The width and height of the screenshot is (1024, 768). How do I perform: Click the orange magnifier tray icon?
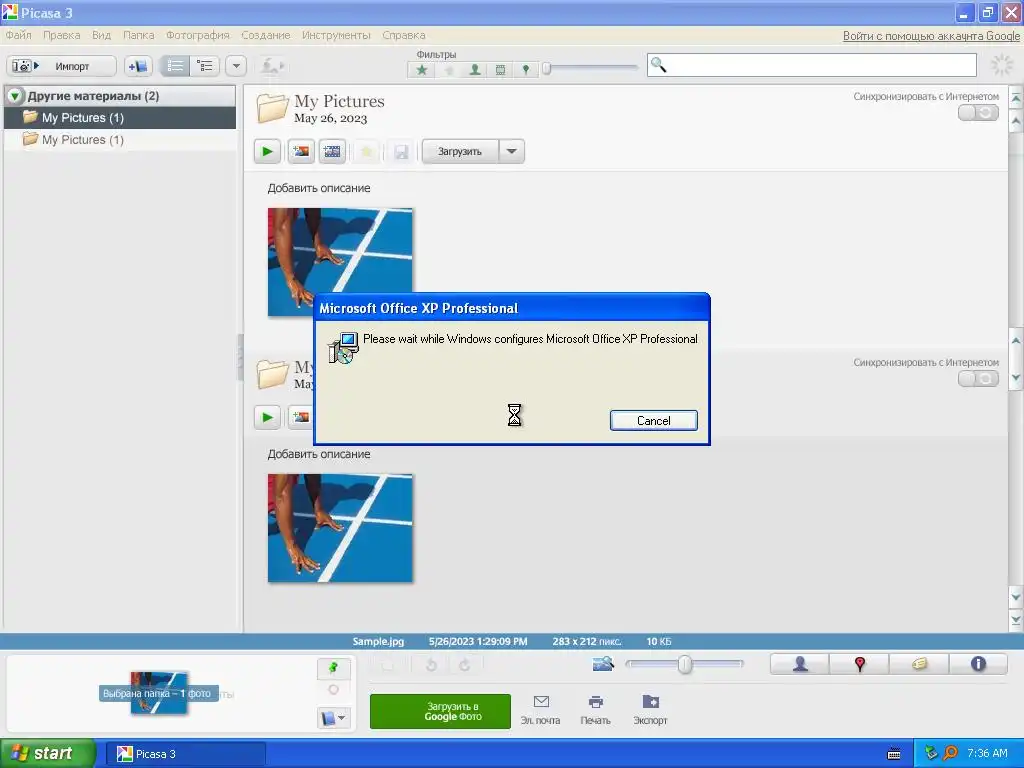tap(950, 754)
